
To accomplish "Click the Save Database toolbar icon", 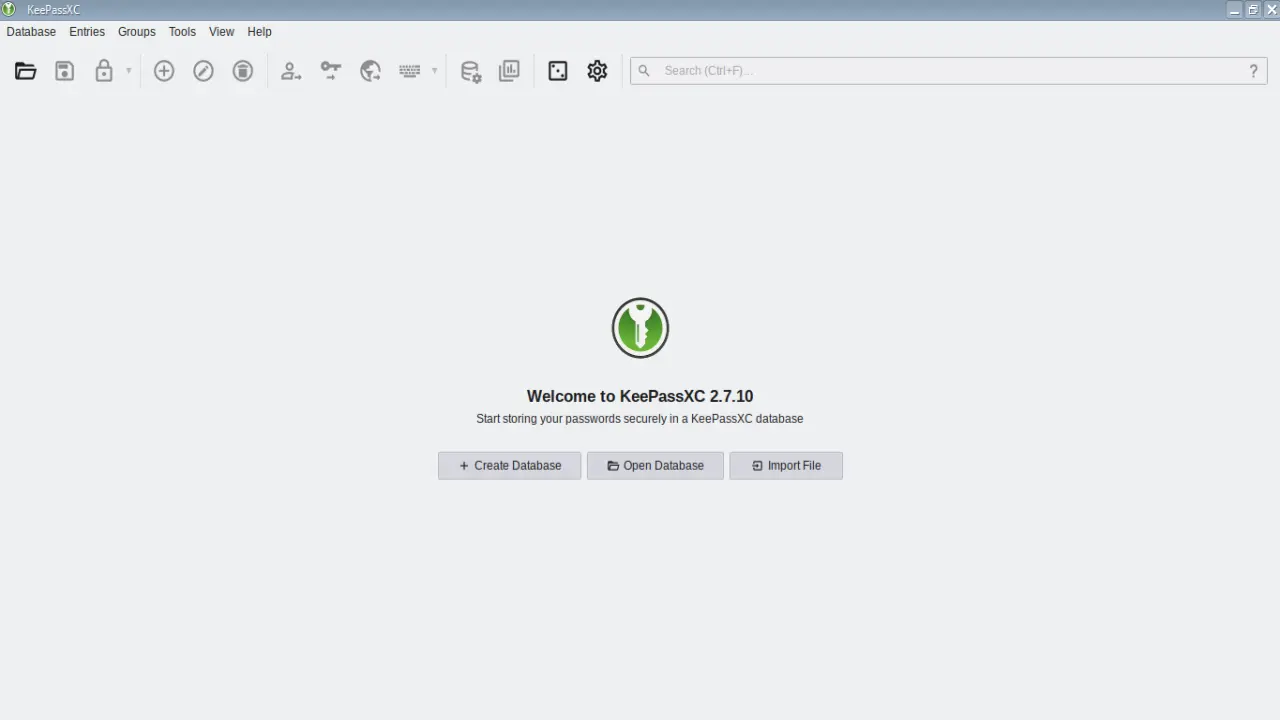I will (65, 71).
